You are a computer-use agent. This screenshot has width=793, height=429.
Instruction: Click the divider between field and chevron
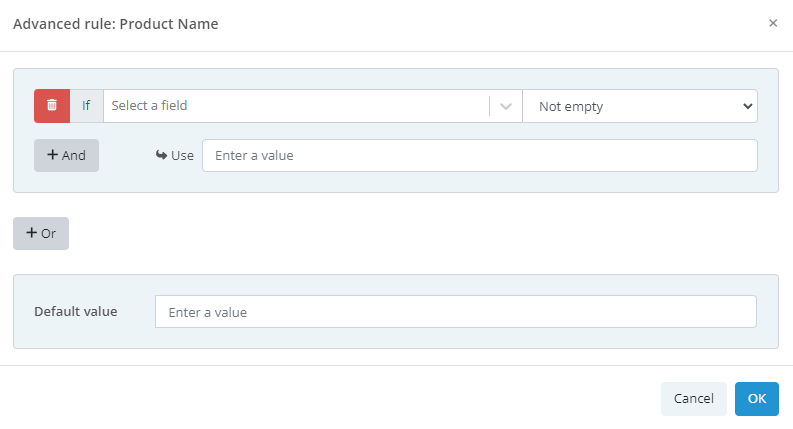coord(490,106)
